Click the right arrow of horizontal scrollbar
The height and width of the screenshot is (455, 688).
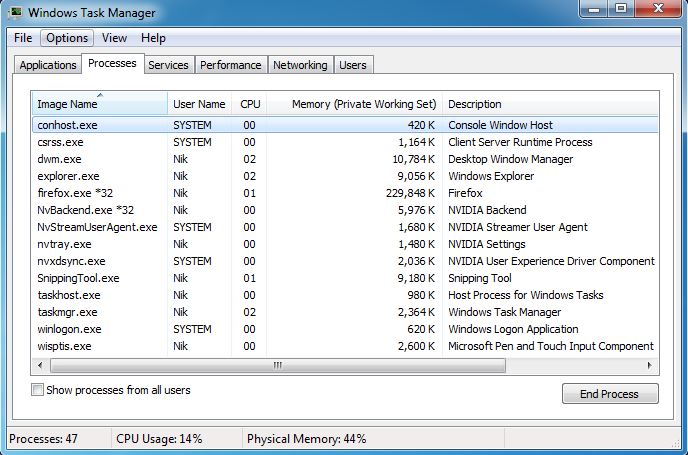coord(651,364)
